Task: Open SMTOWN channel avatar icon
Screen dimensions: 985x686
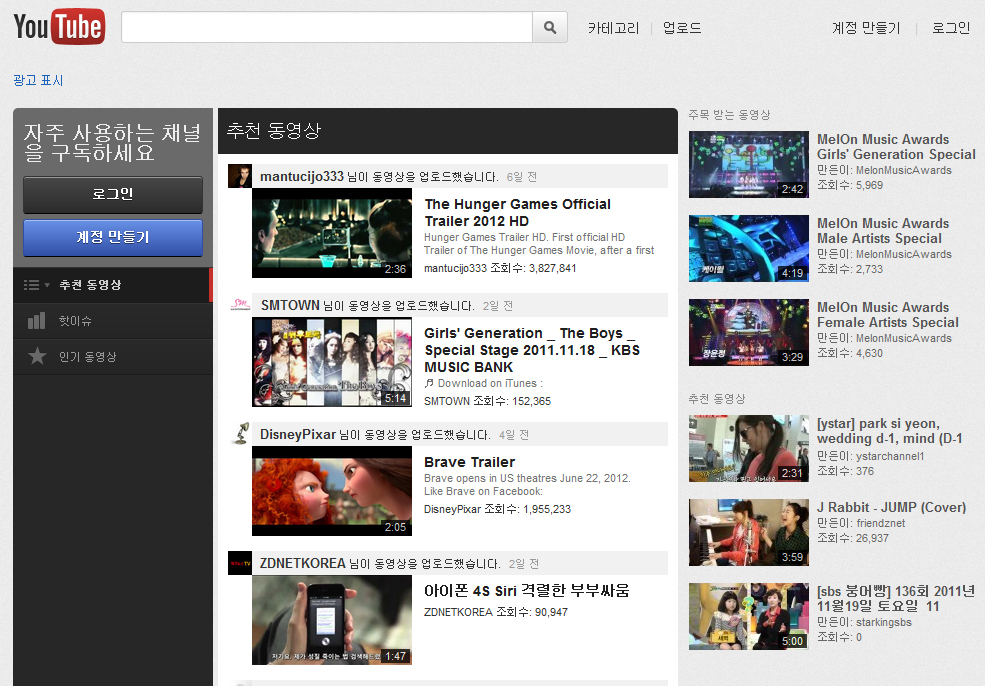Action: point(240,305)
